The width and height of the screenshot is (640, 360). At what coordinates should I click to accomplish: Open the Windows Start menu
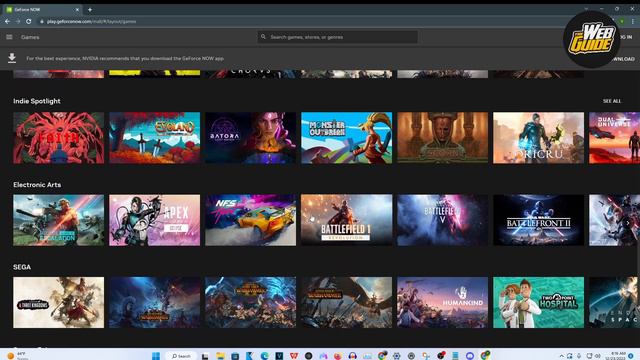pos(156,356)
